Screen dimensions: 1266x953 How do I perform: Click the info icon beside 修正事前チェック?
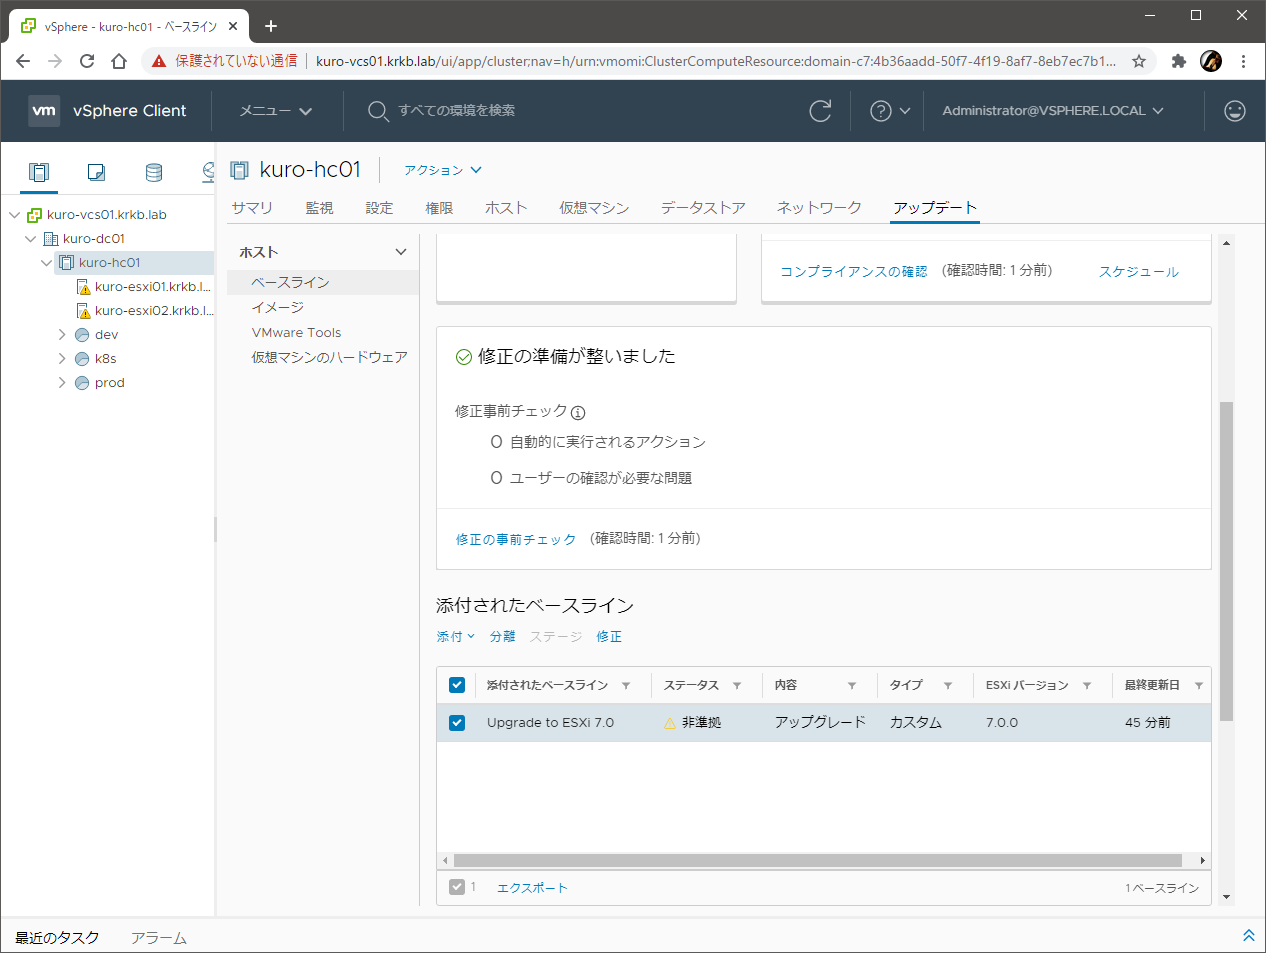coord(578,412)
